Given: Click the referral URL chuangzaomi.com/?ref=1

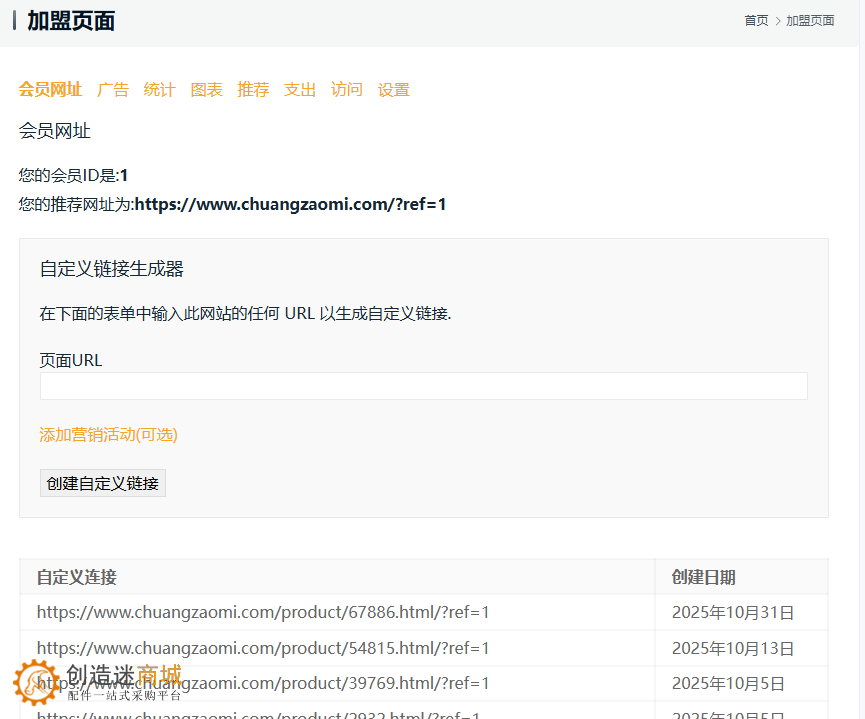Looking at the screenshot, I should (290, 204).
